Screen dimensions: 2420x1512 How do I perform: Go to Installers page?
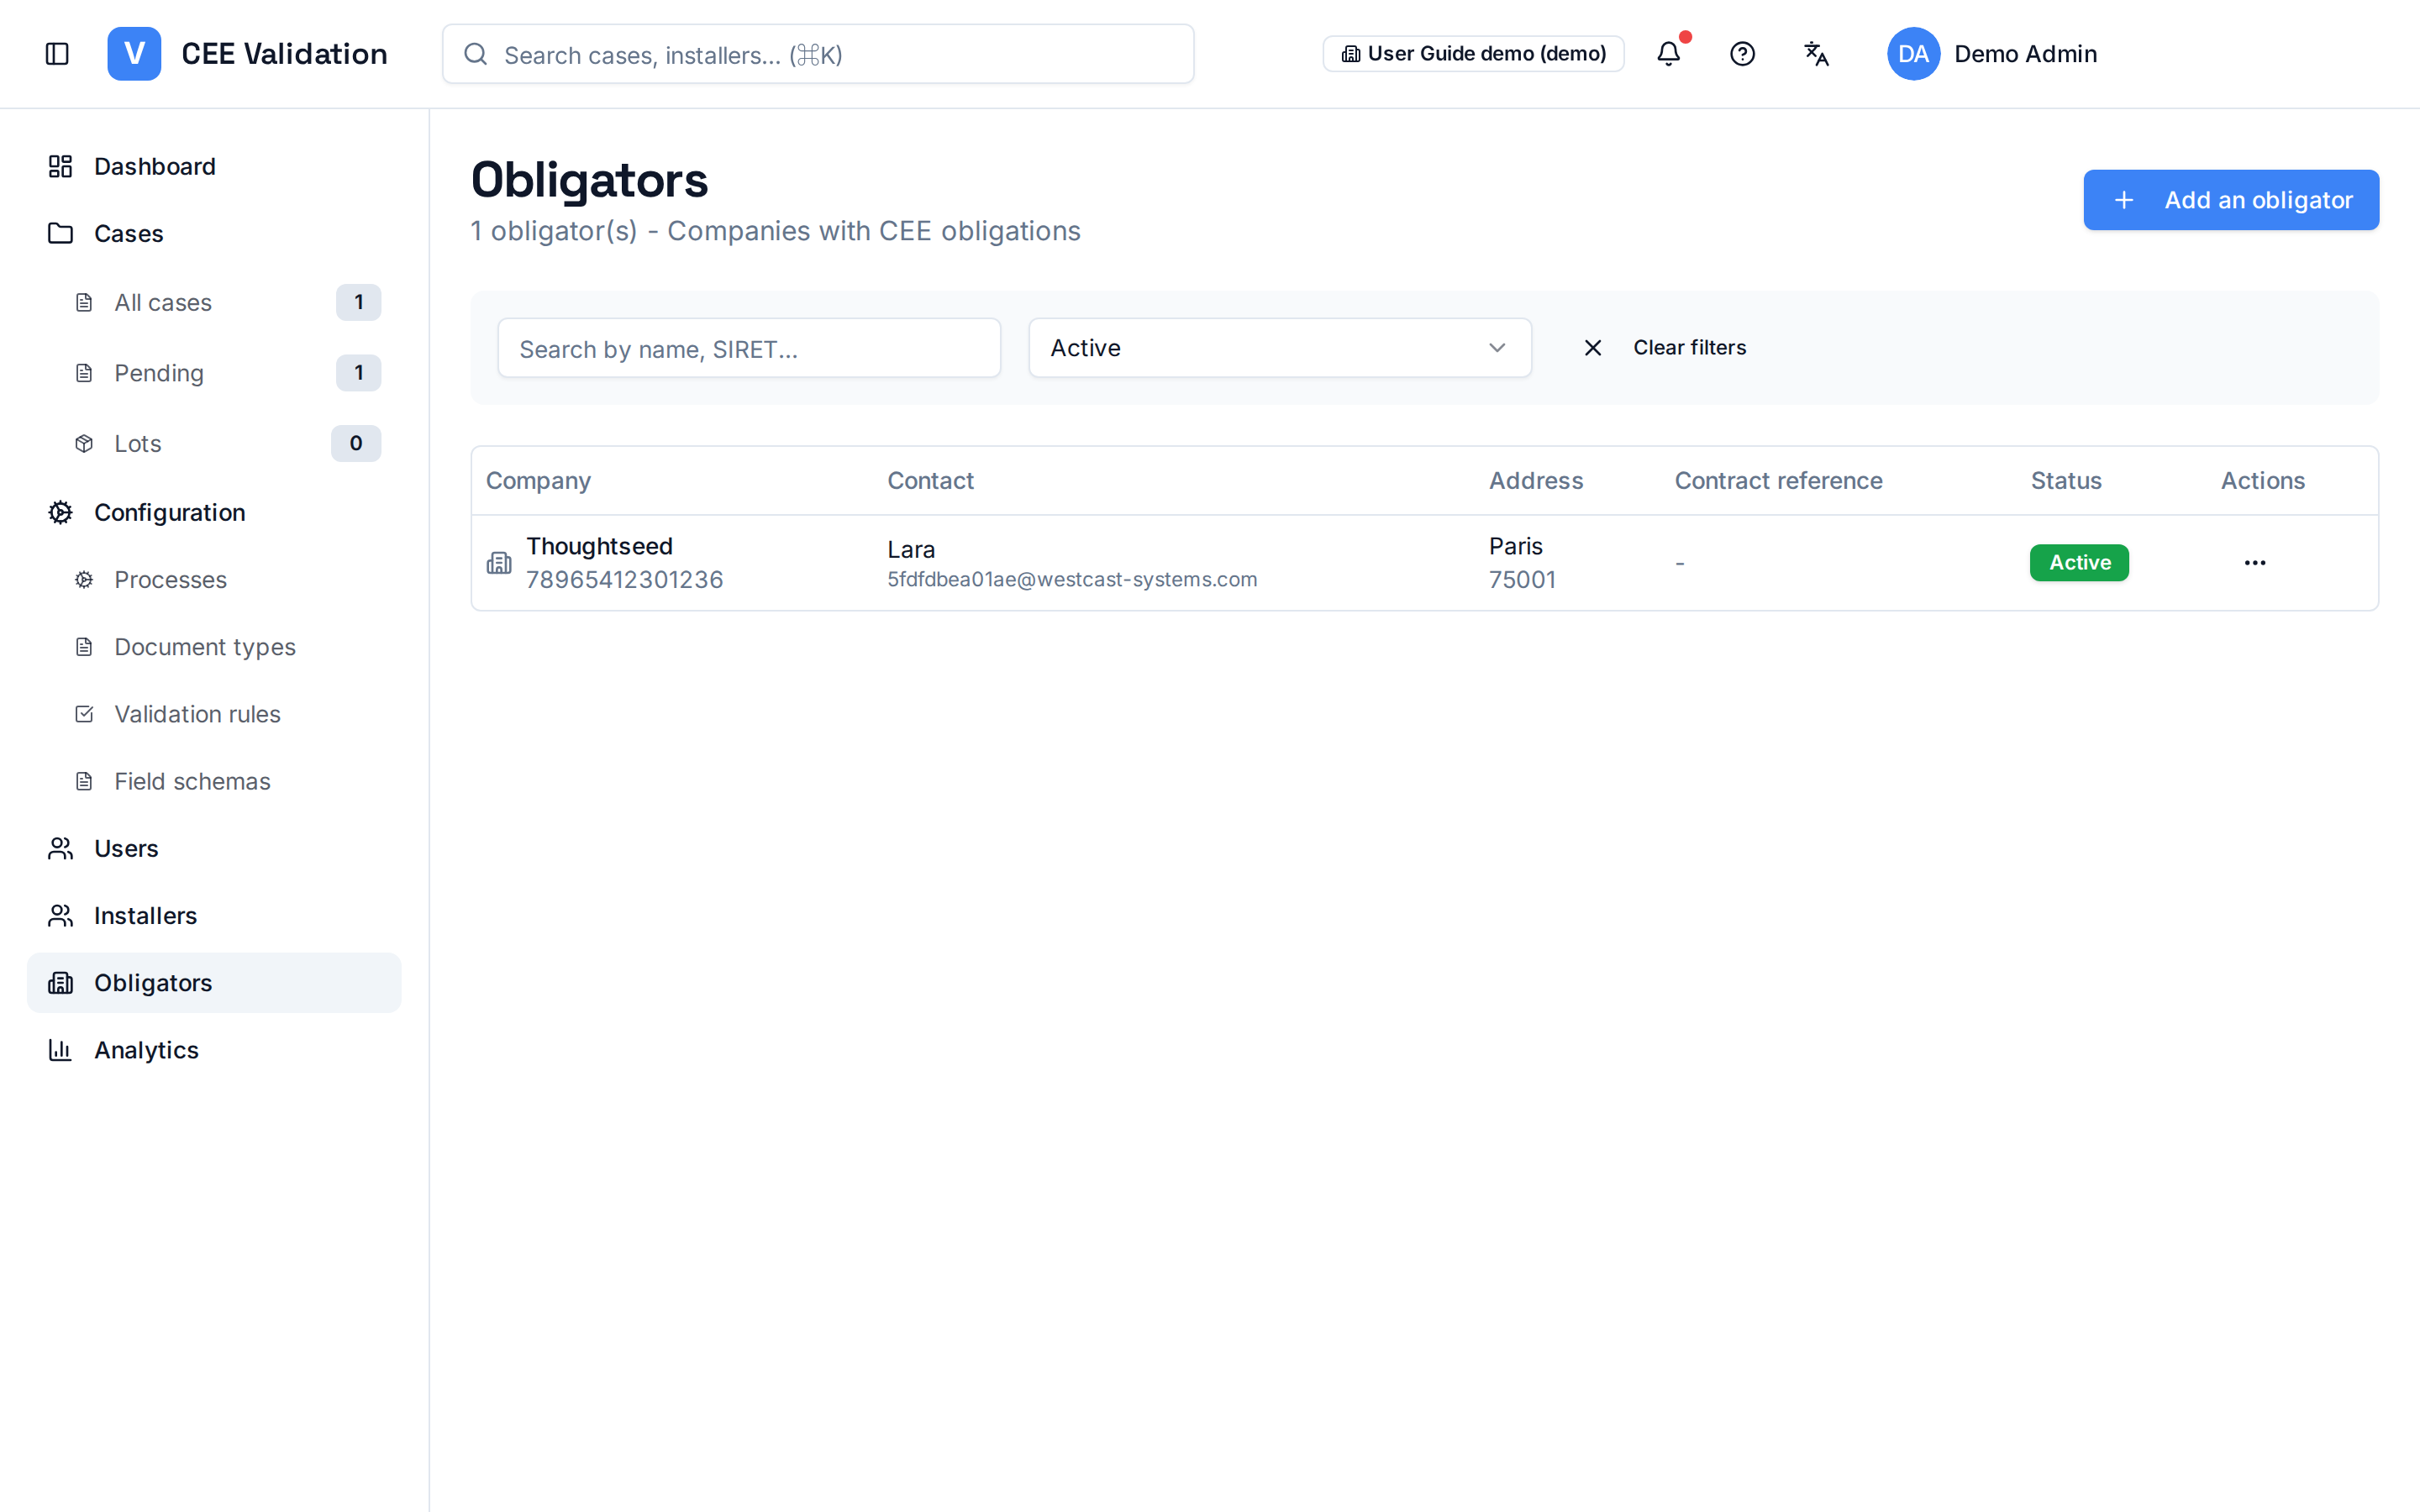click(214, 916)
